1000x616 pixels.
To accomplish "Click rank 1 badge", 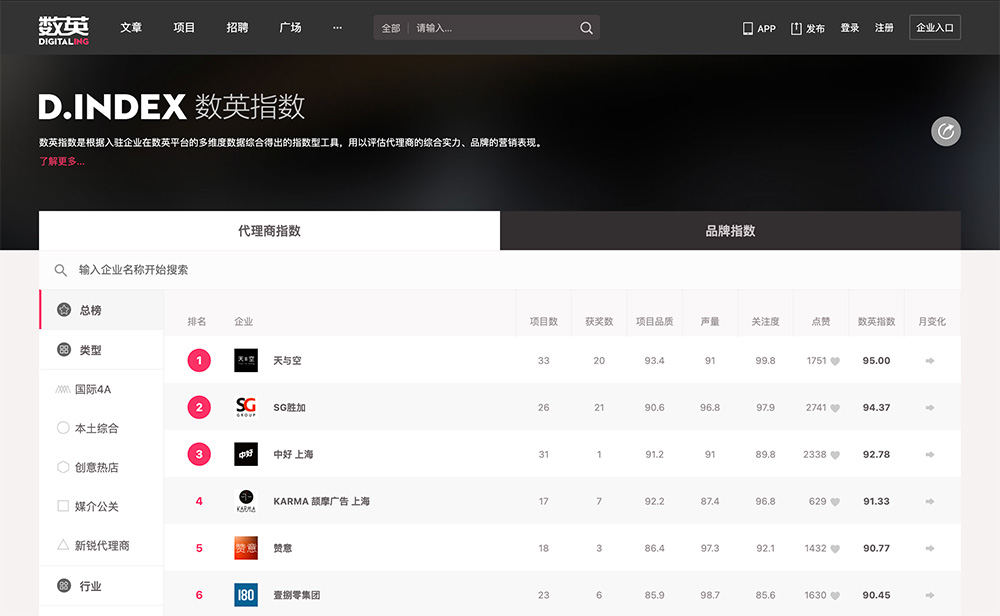I will (199, 360).
